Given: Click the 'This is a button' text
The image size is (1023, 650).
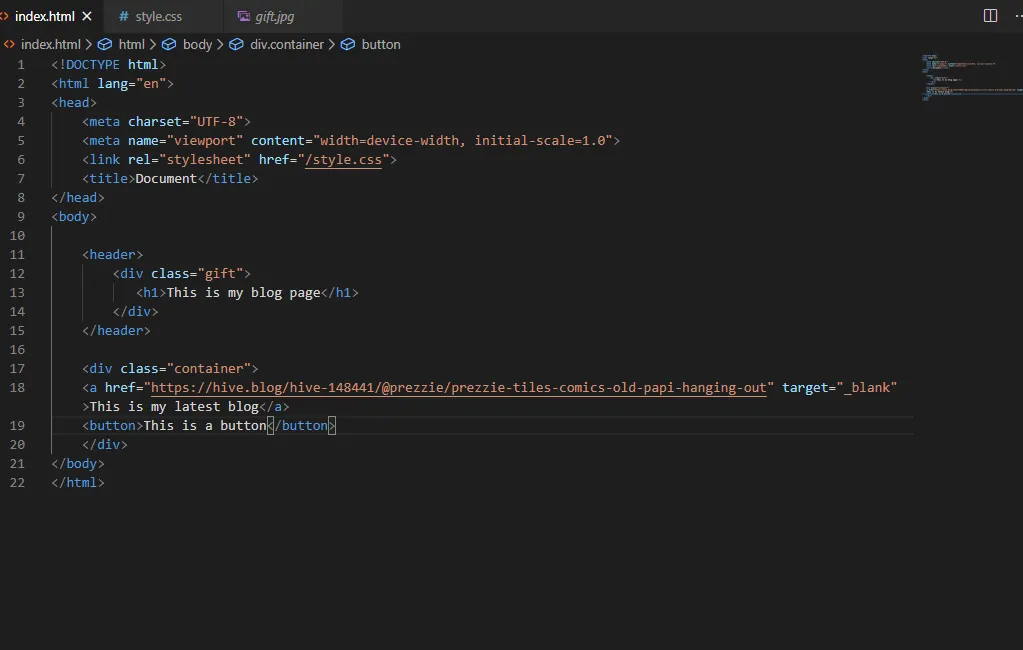Looking at the screenshot, I should click(x=205, y=425).
